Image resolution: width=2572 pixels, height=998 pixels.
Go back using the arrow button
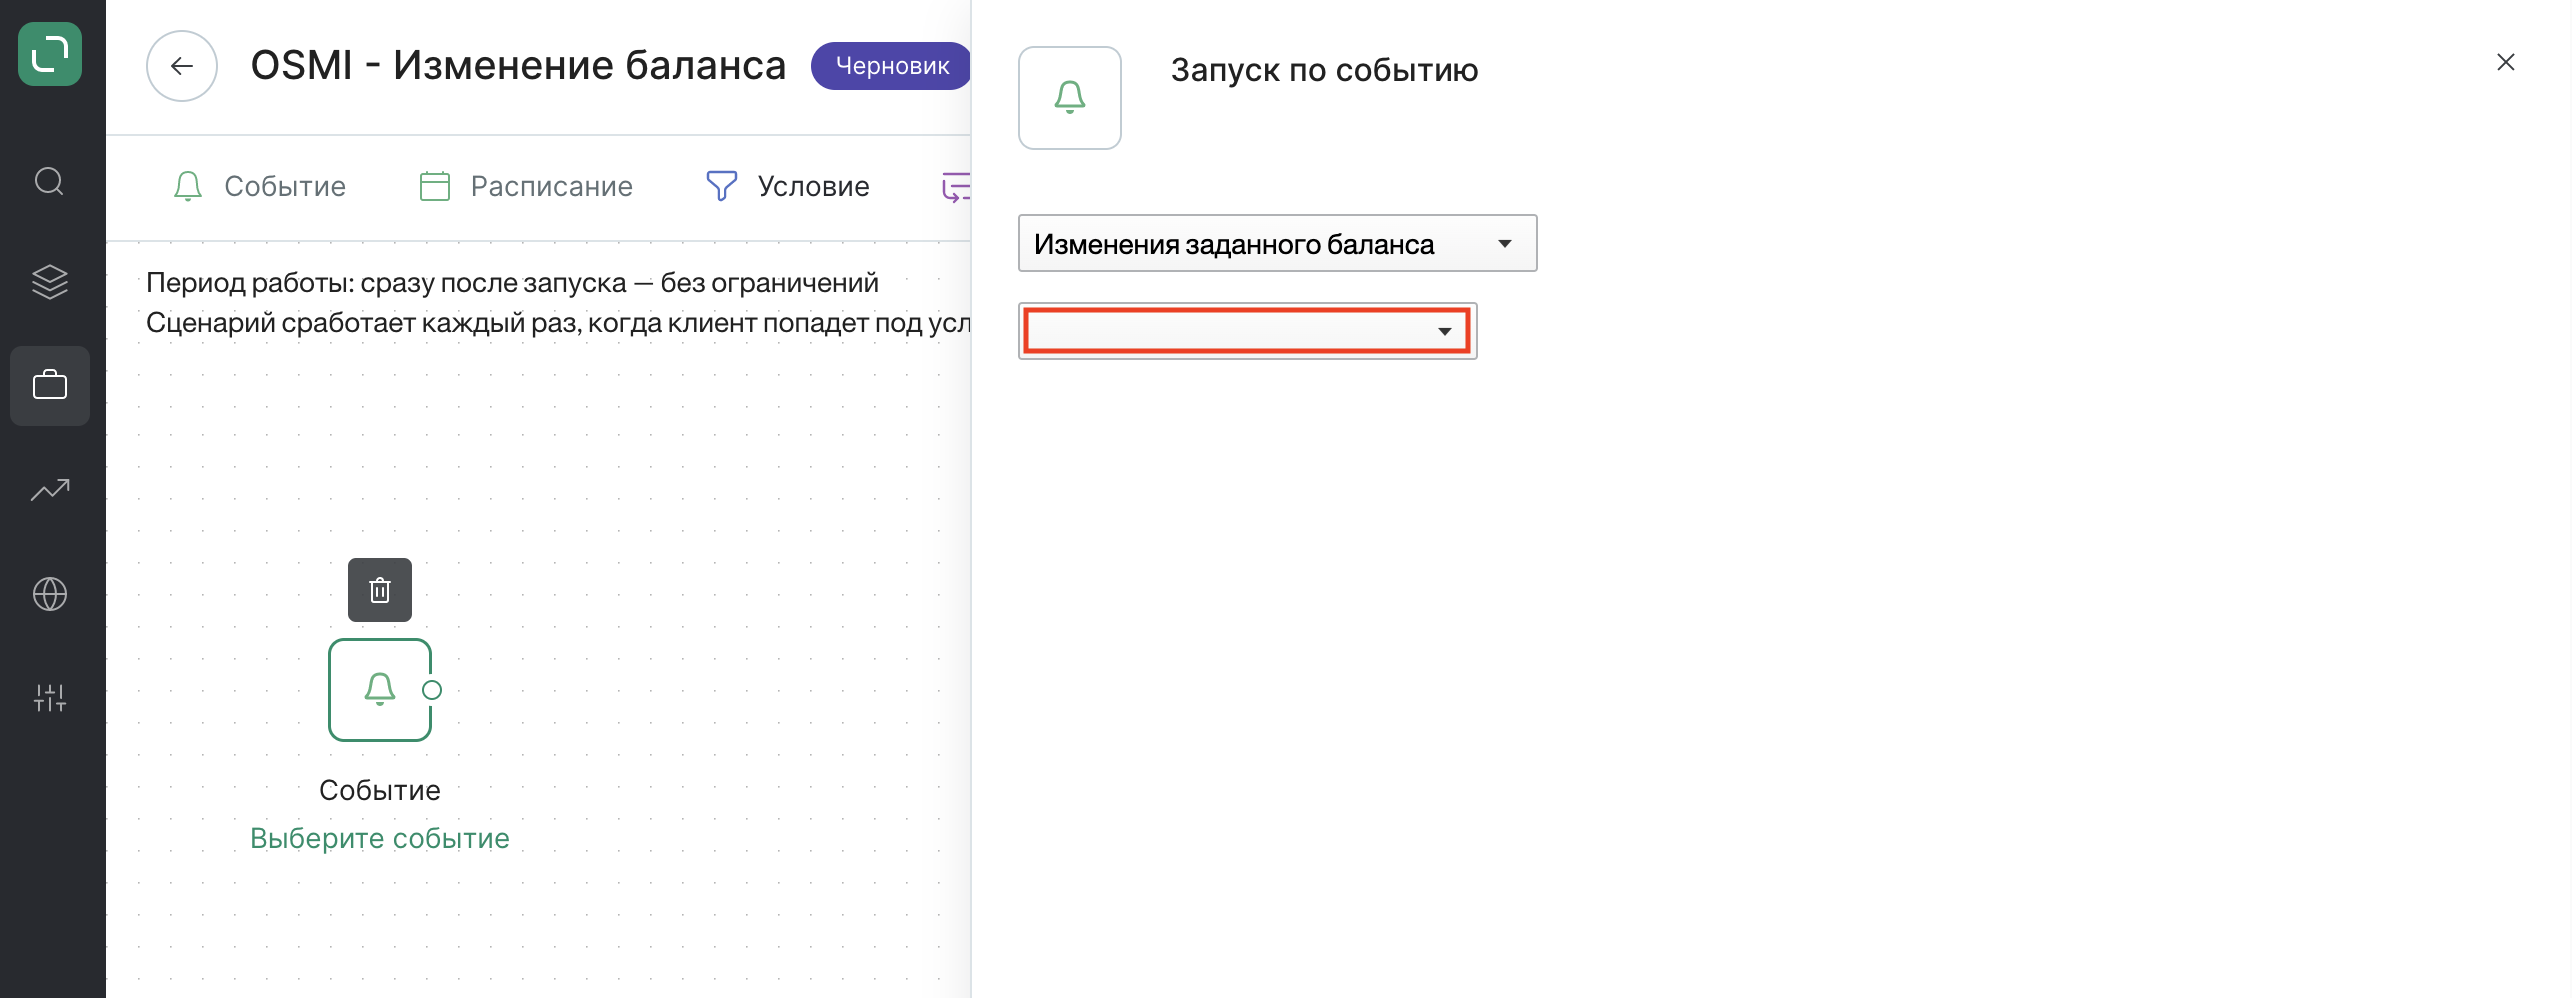point(182,66)
